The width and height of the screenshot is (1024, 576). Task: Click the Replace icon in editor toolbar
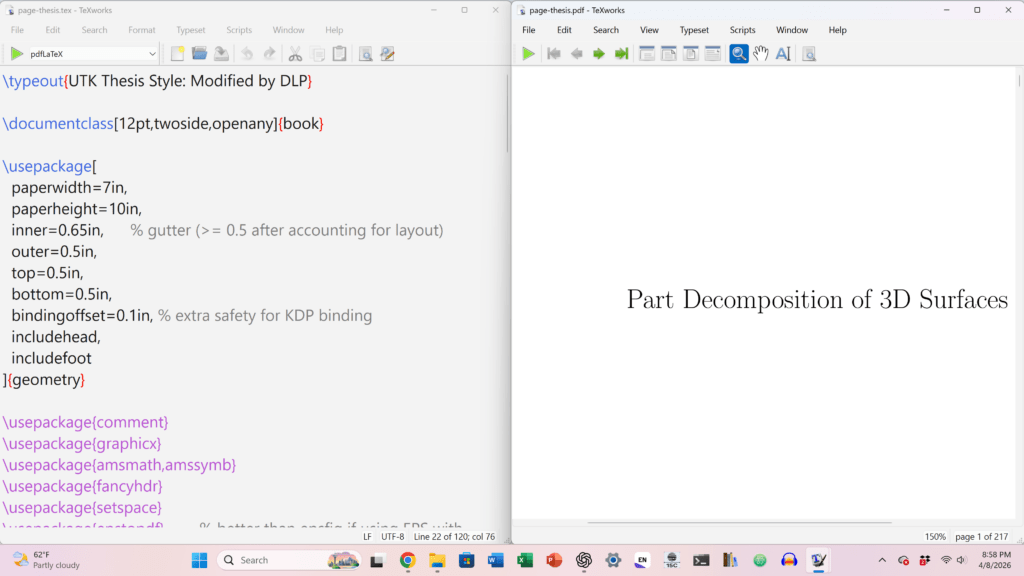[x=387, y=54]
